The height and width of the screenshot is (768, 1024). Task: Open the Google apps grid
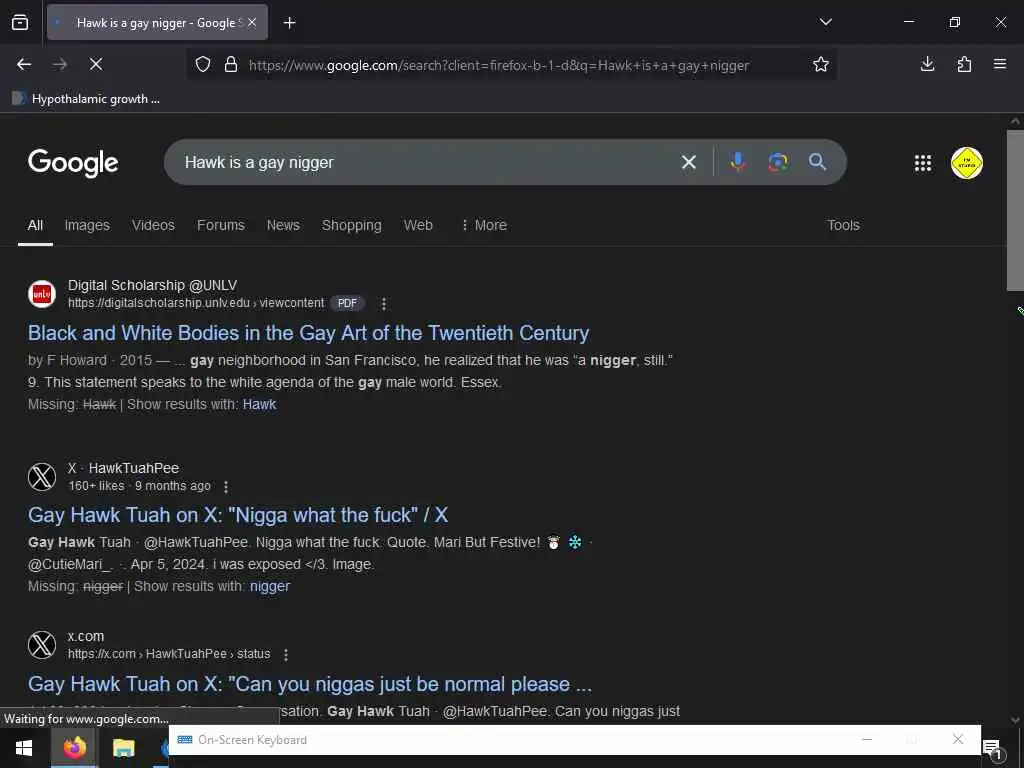923,163
